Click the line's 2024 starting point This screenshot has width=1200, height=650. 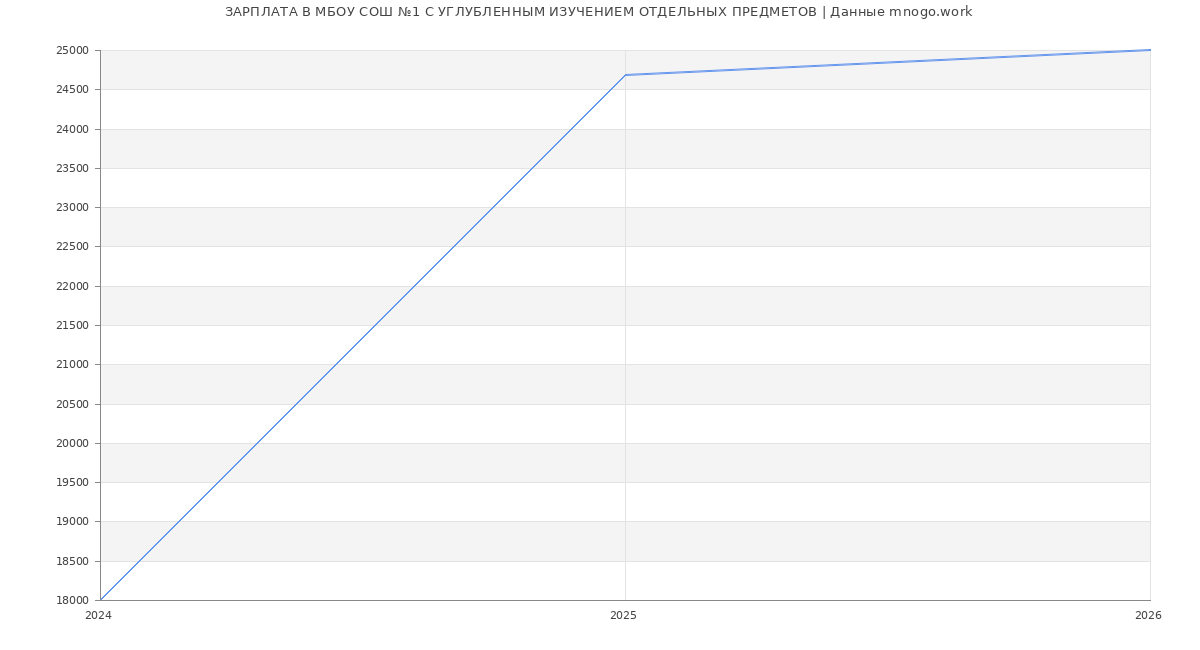tap(100, 600)
